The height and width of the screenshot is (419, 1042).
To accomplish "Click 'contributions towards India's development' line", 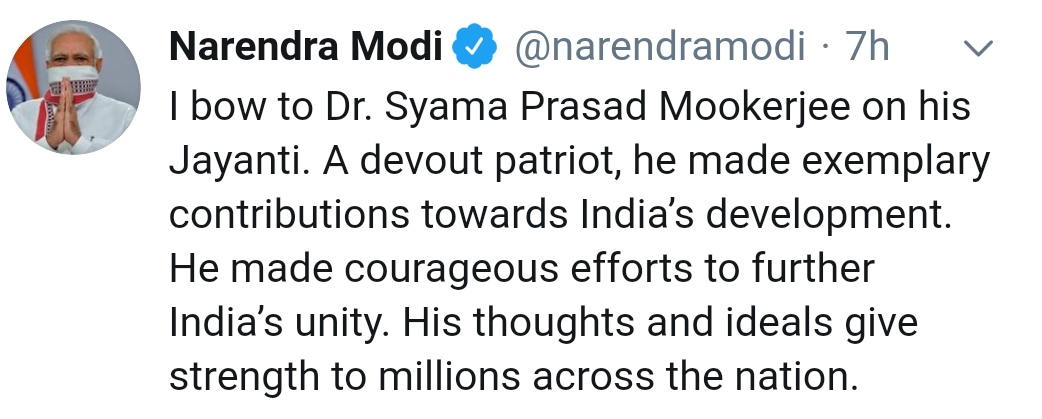I will [560, 216].
